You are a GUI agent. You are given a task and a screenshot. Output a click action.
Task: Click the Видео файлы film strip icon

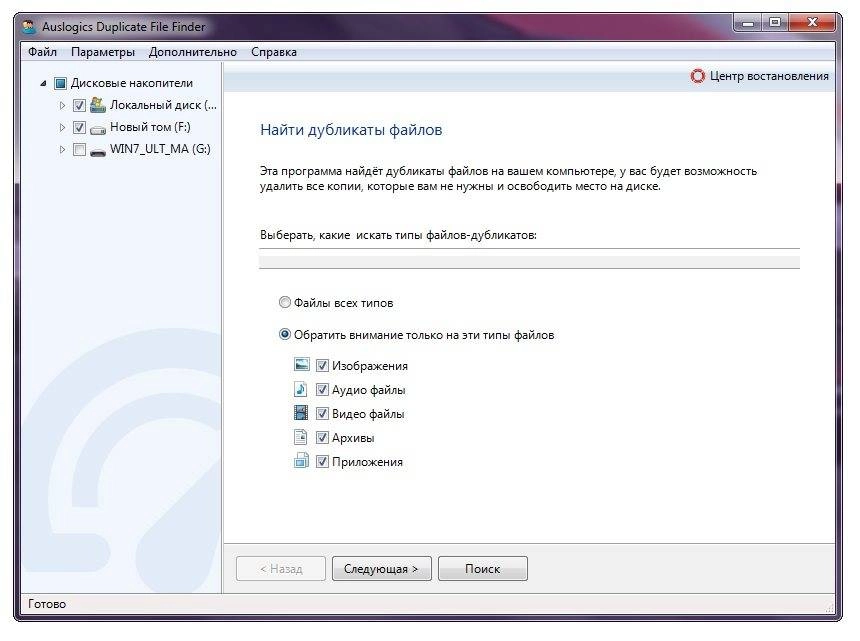[301, 413]
